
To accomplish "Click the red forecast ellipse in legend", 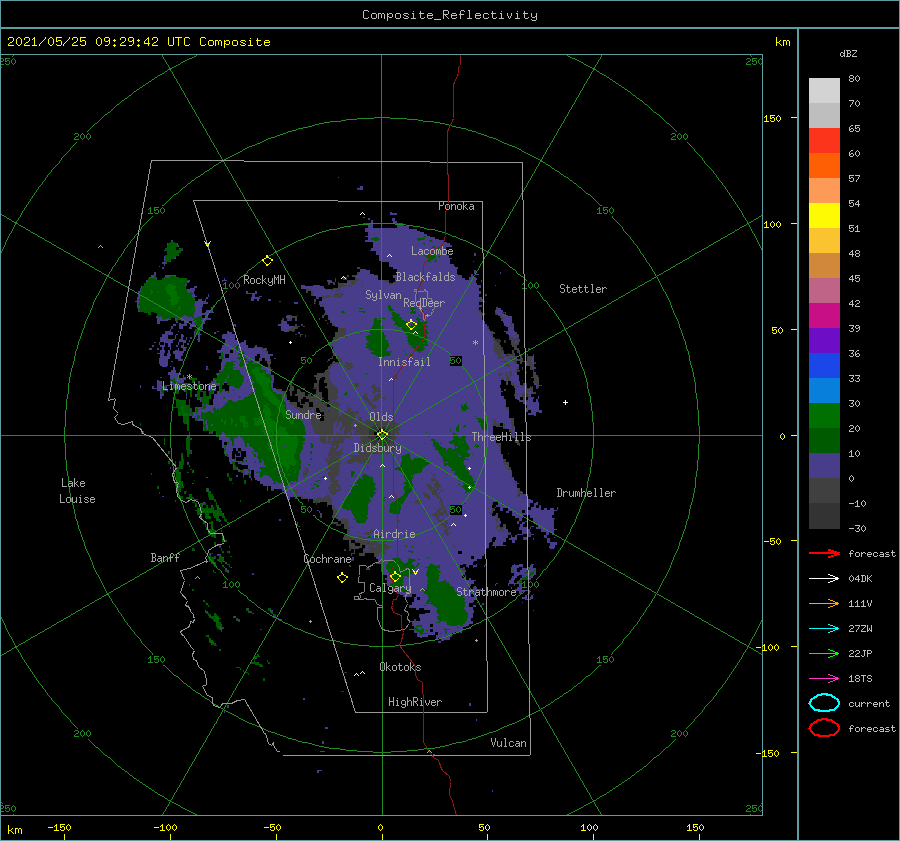I will (824, 728).
